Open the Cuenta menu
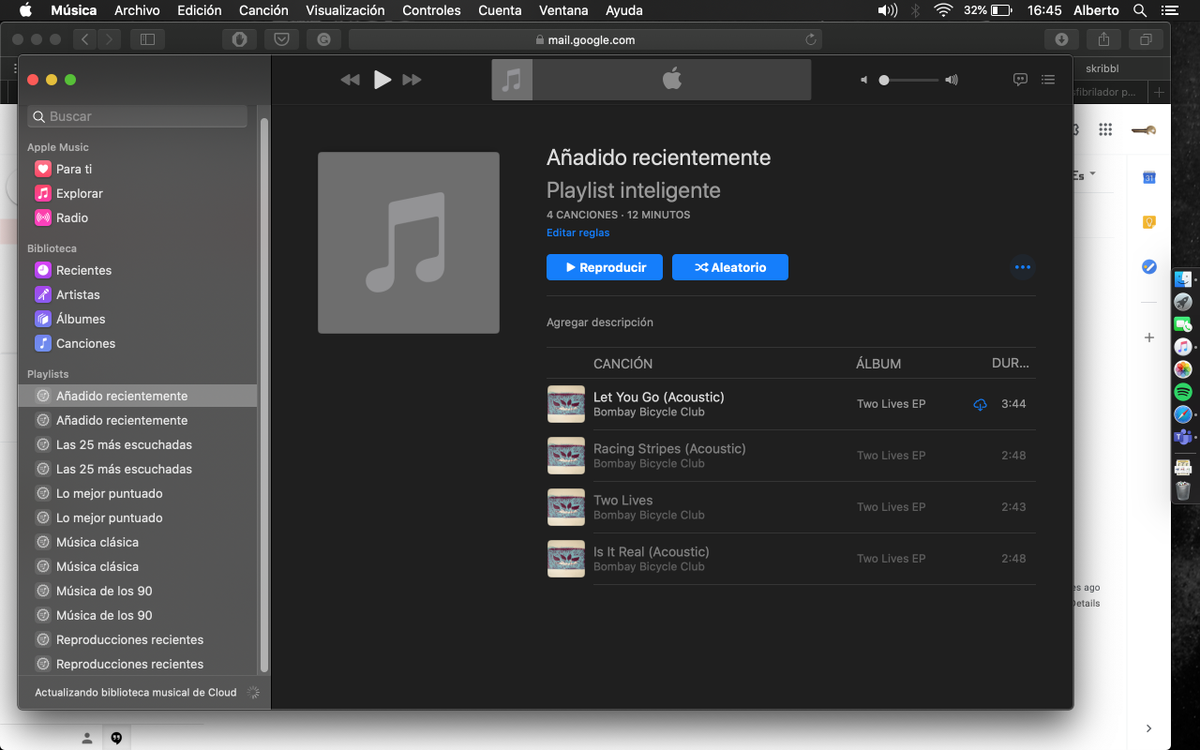The width and height of the screenshot is (1200, 750). click(x=500, y=10)
